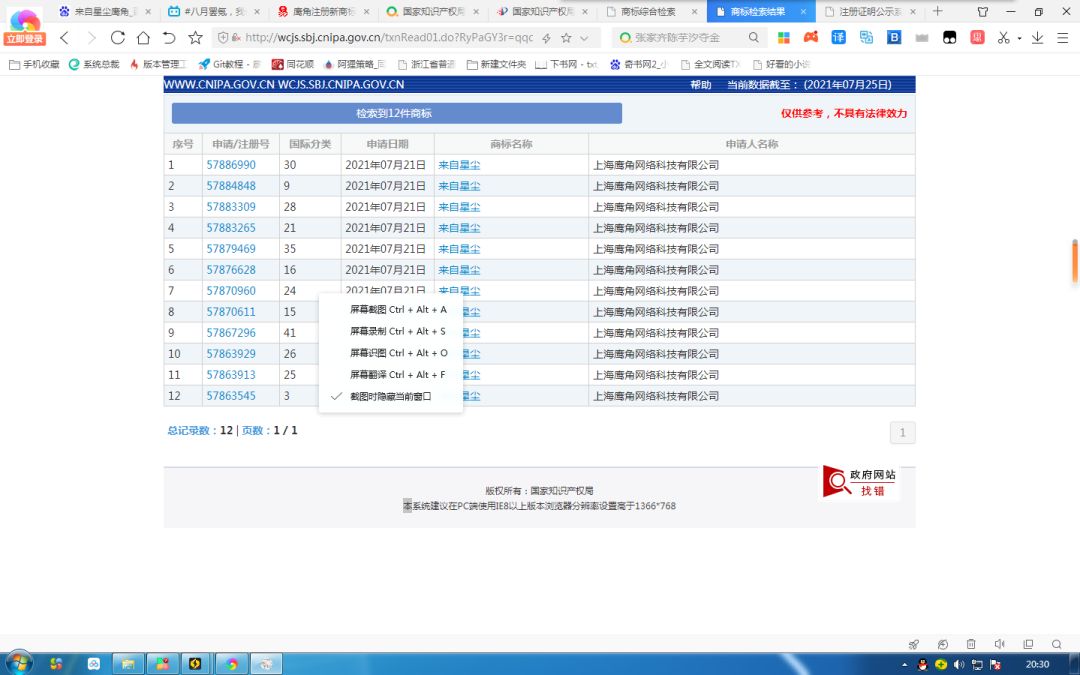Click the trash cleanup icon in status bar
The height and width of the screenshot is (675, 1080).
[971, 645]
